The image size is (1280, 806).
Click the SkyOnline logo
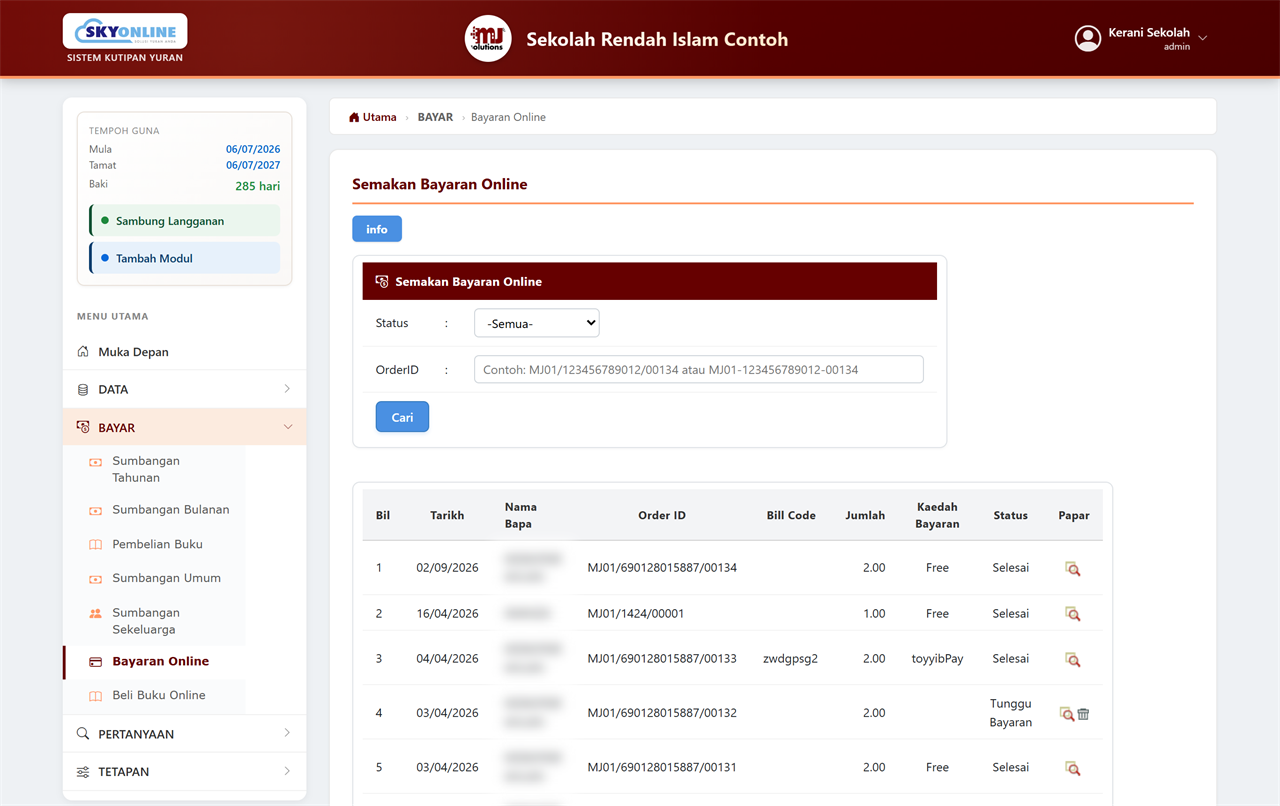coord(125,31)
